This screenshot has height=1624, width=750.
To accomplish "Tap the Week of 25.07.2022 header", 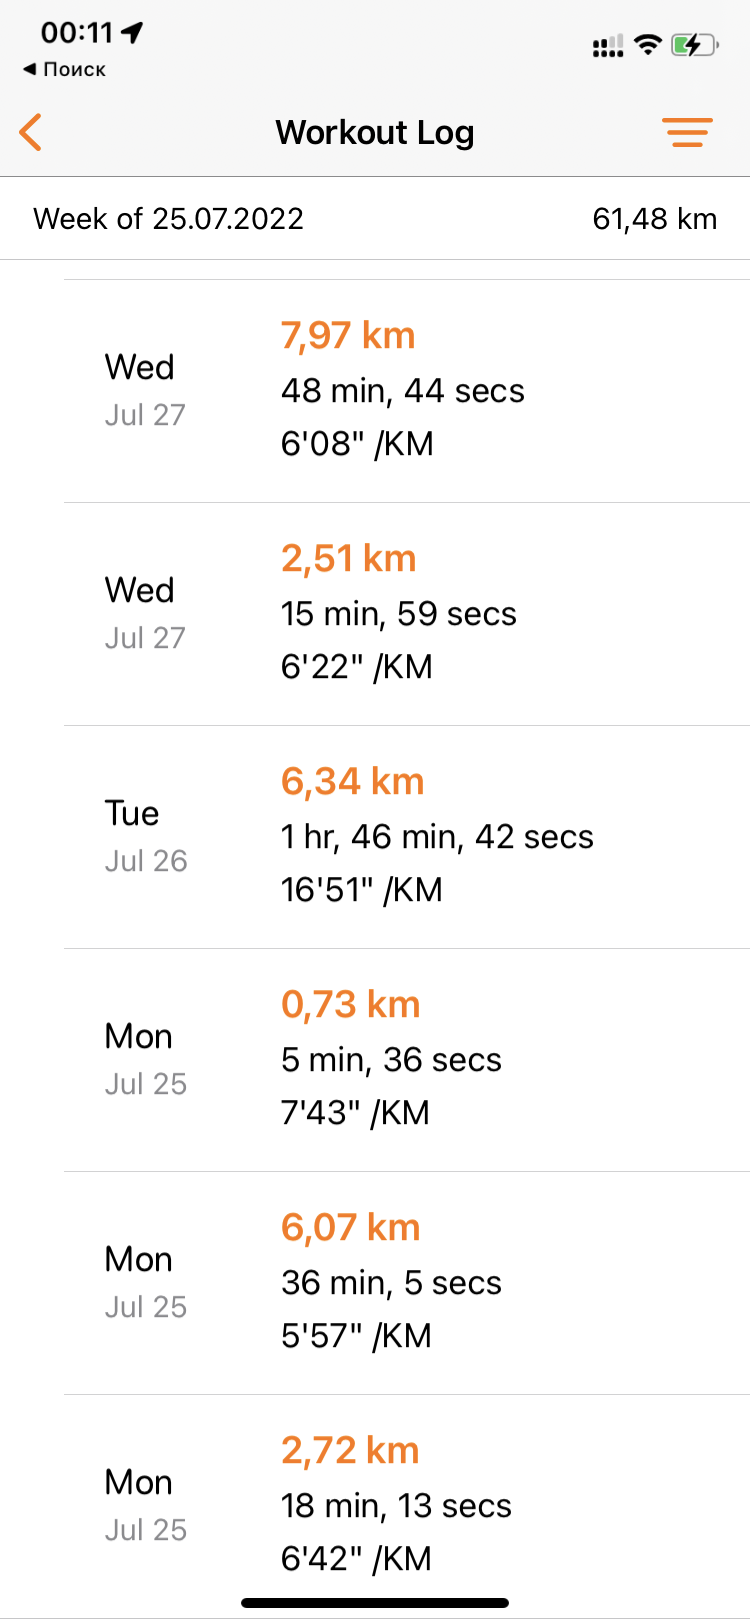I will (168, 219).
